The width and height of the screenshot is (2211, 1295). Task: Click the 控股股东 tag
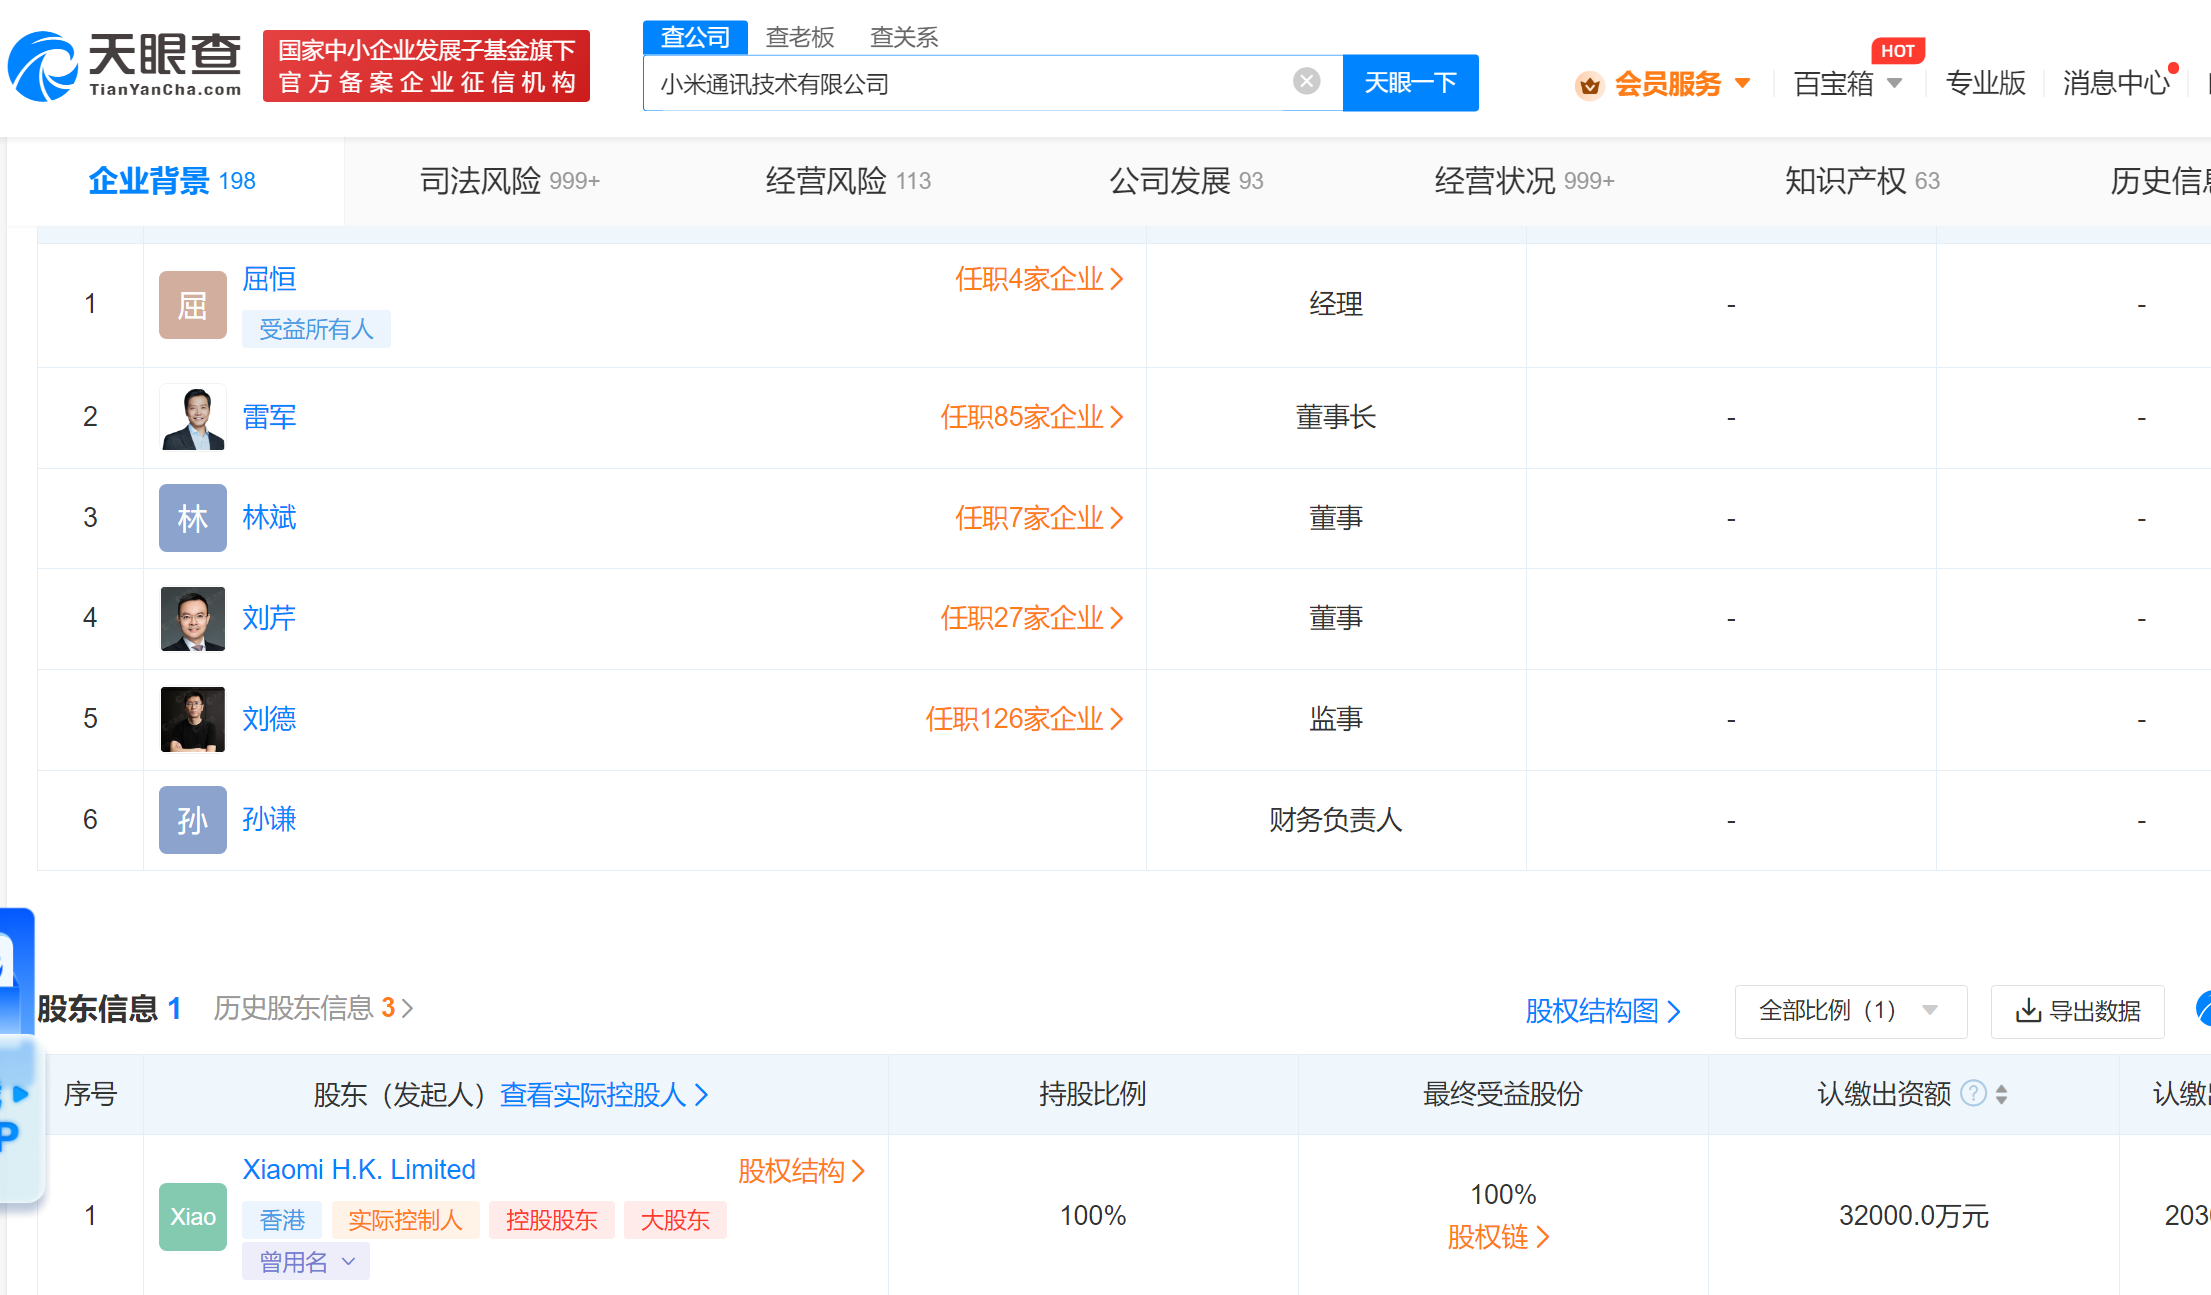[x=551, y=1220]
